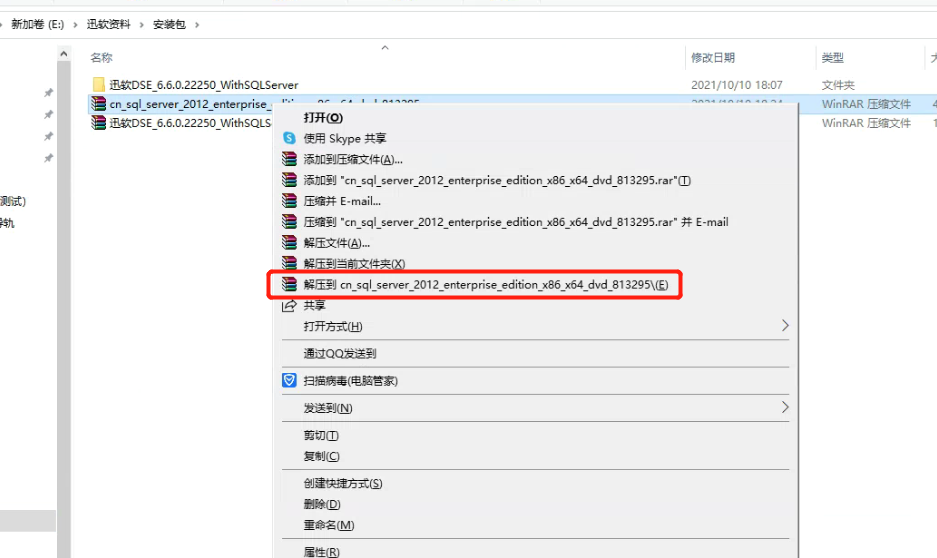Viewport: 937px width, 558px height.
Task: Sort by 类型 column header
Action: tap(832, 58)
